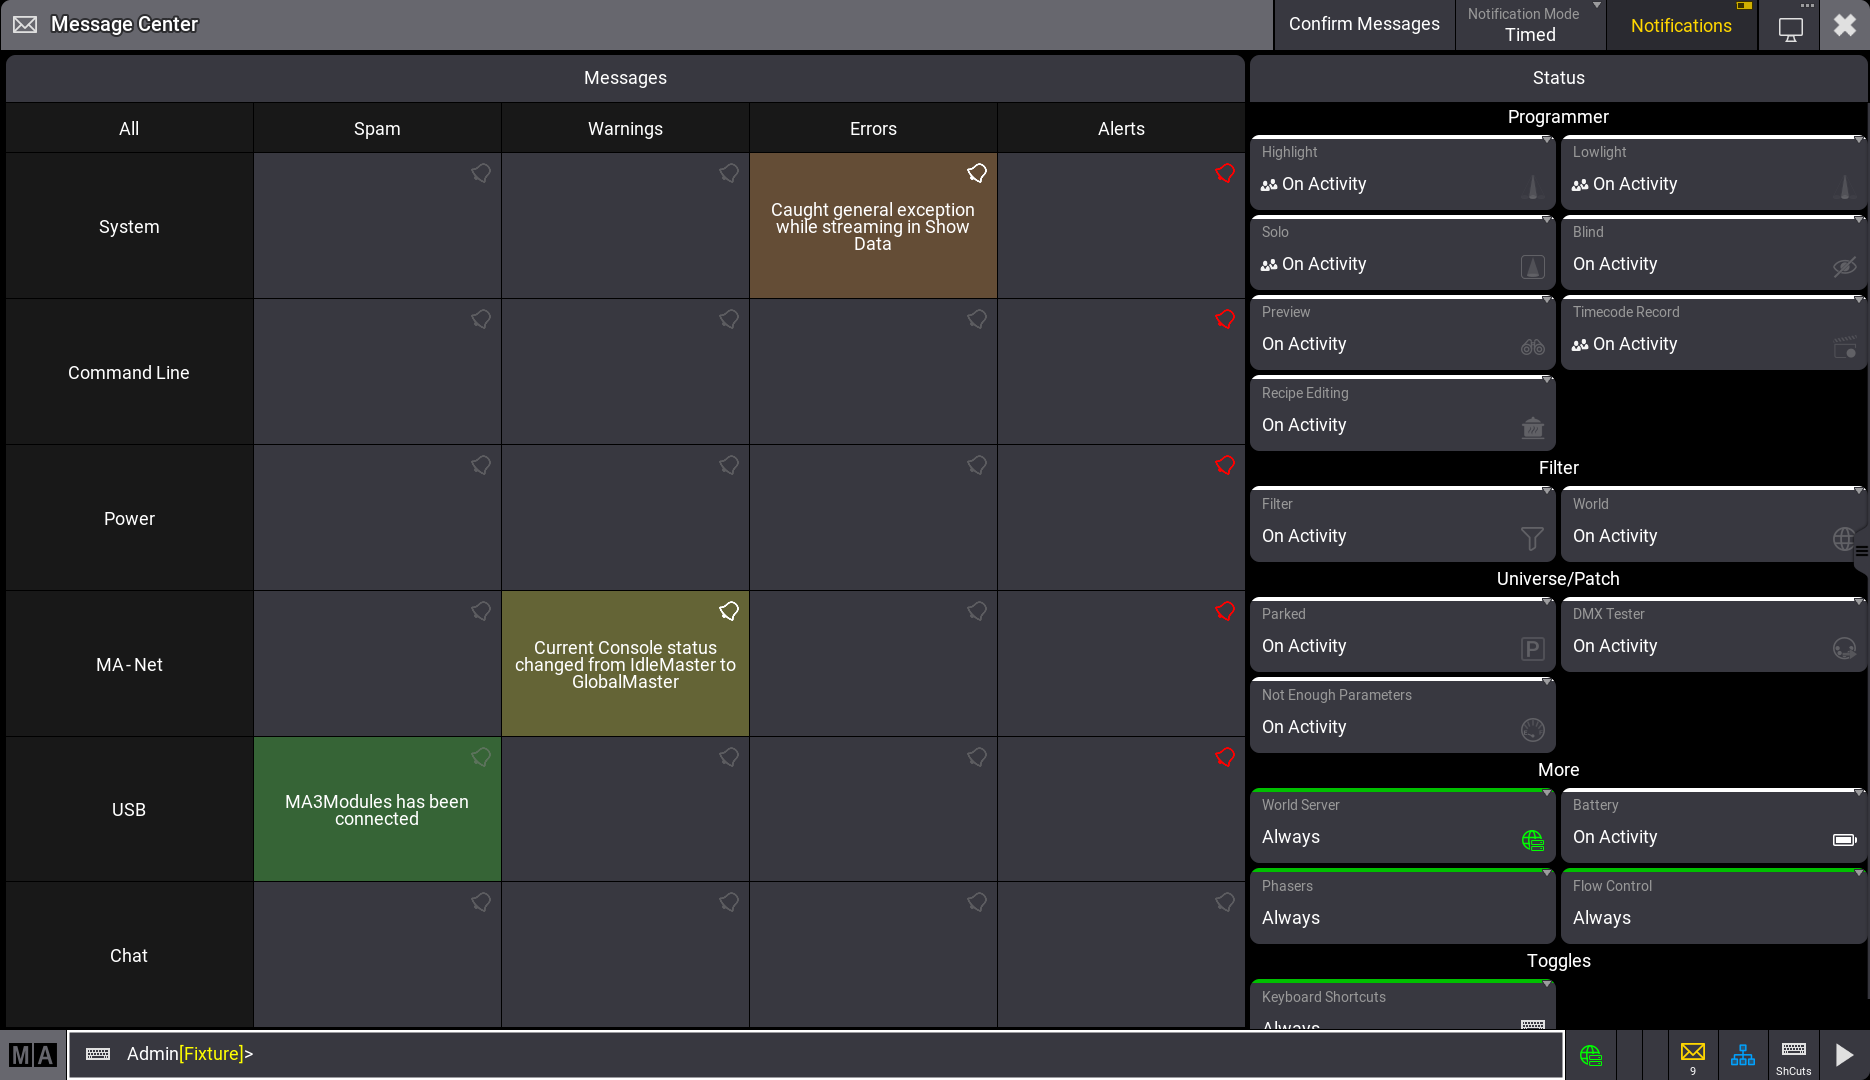Click into the Admin[Fixture] command line field
This screenshot has height=1080, width=1870.
(800, 1054)
